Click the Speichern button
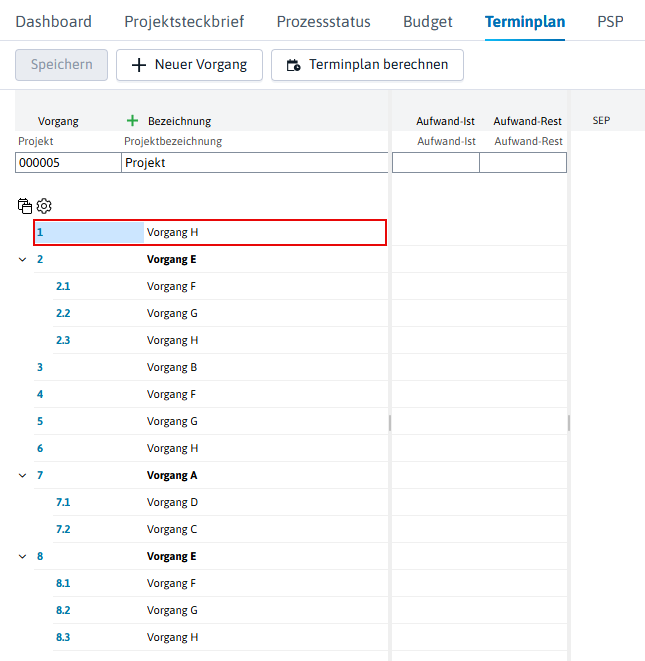This screenshot has height=661, width=645. point(62,65)
